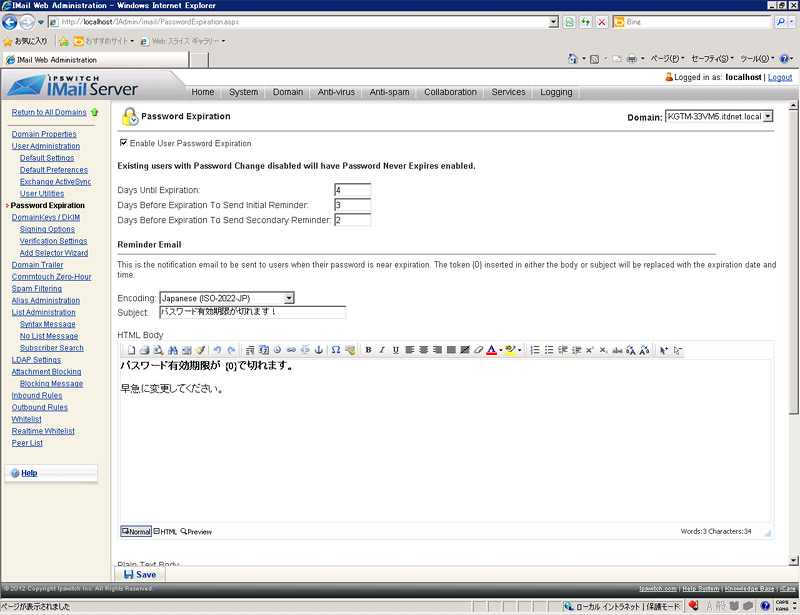Apply subscript formatting
Image resolution: width=800 pixels, height=615 pixels.
604,350
